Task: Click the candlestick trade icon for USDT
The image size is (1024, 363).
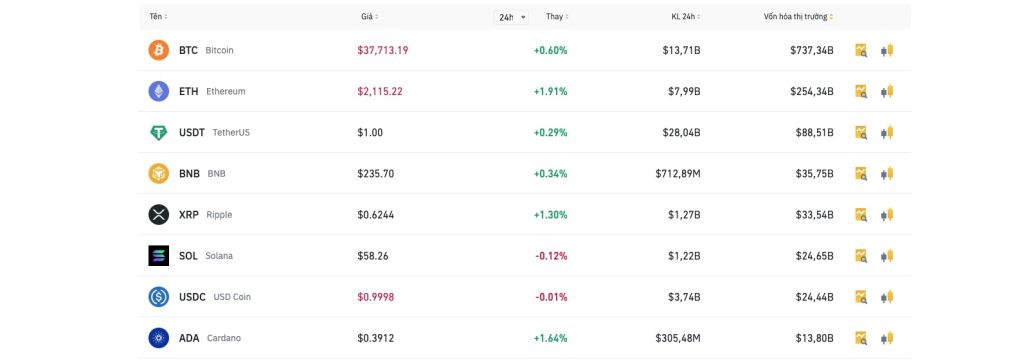Action: coord(887,133)
